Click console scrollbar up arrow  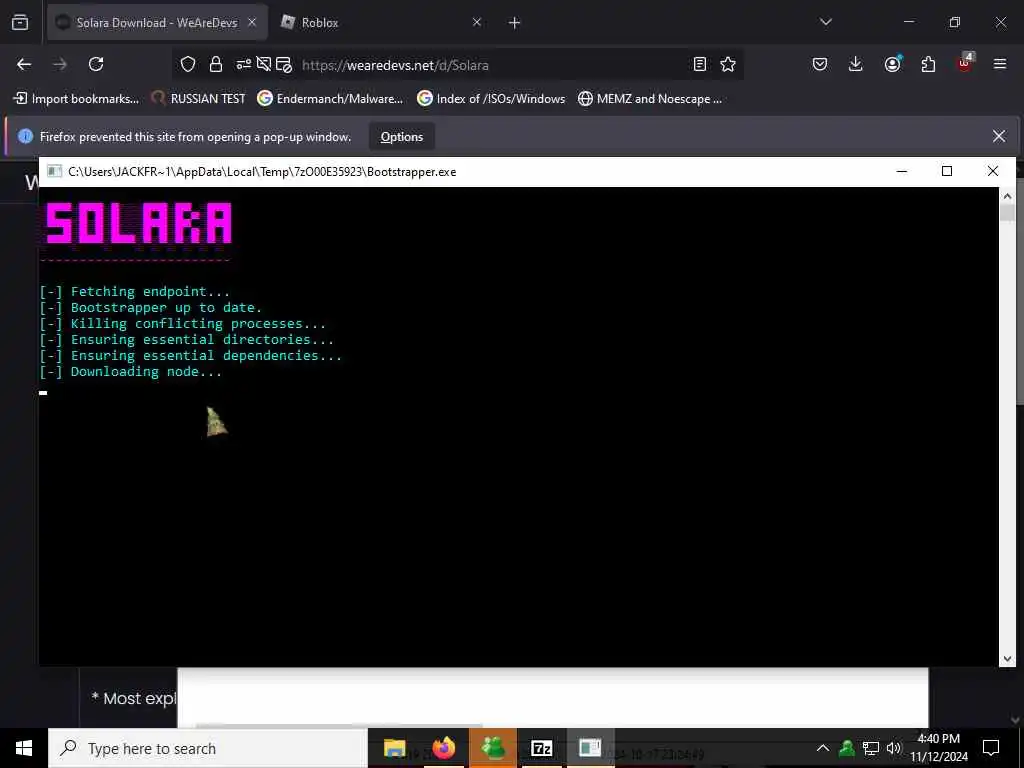[x=1007, y=195]
